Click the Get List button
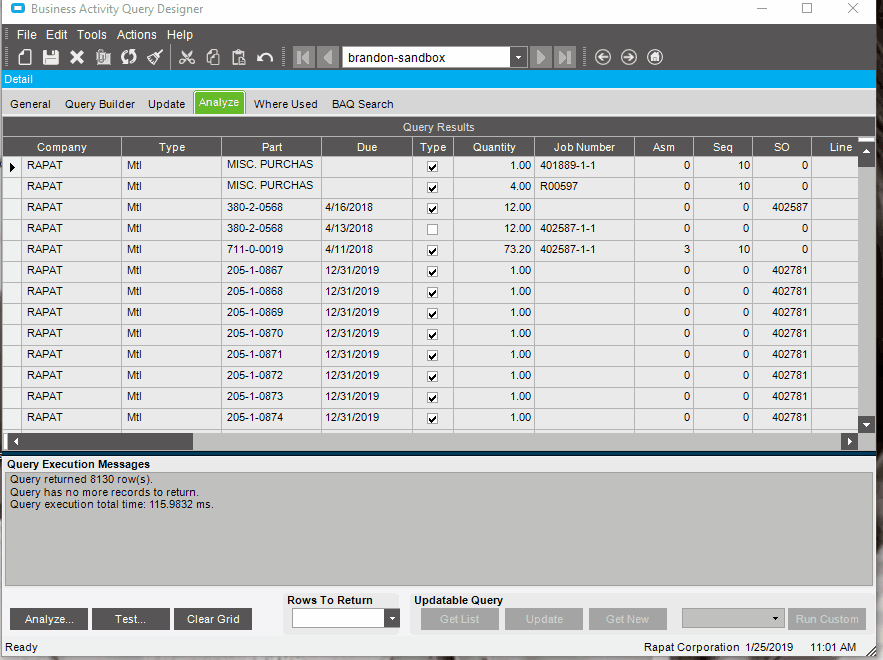883x660 pixels. coord(460,619)
